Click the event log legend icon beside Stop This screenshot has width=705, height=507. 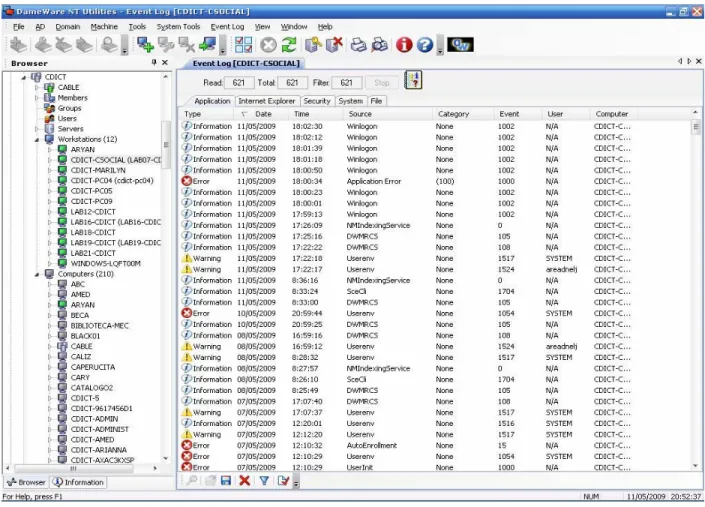pos(413,80)
